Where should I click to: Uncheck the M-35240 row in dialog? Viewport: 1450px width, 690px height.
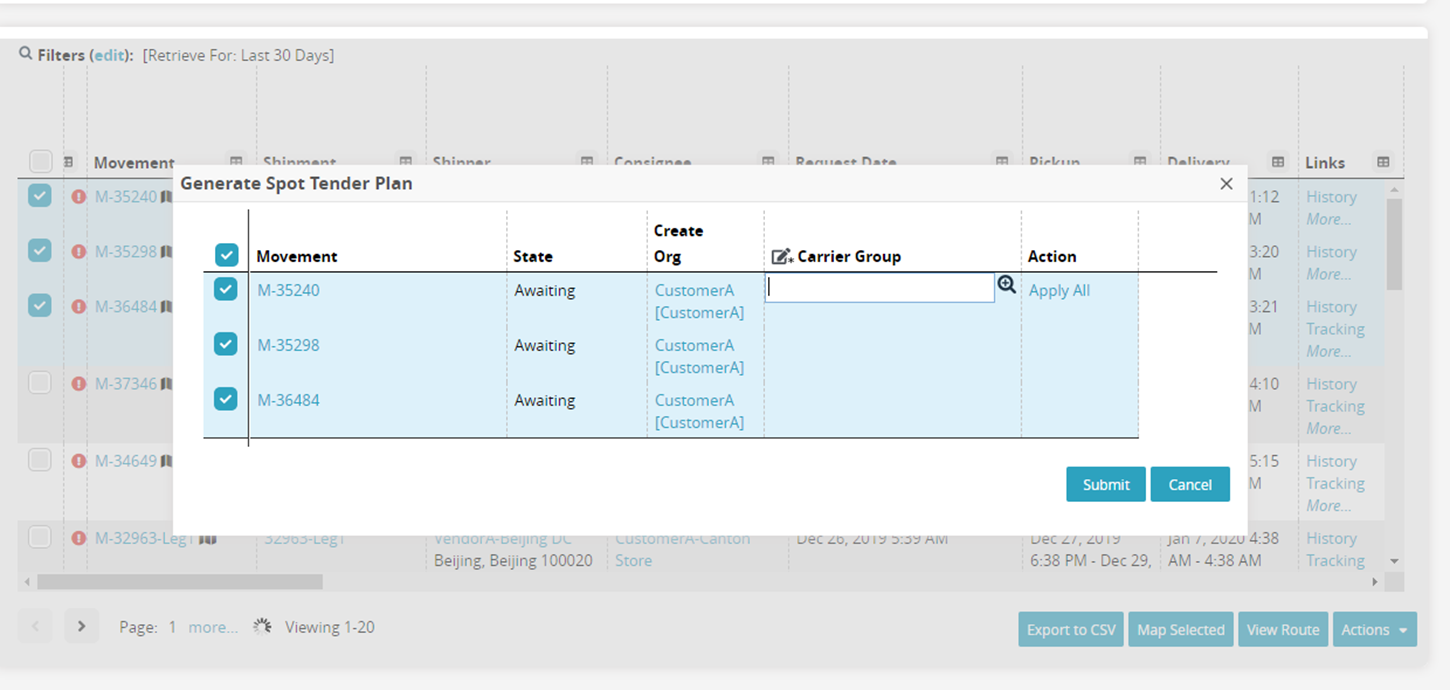coord(226,290)
